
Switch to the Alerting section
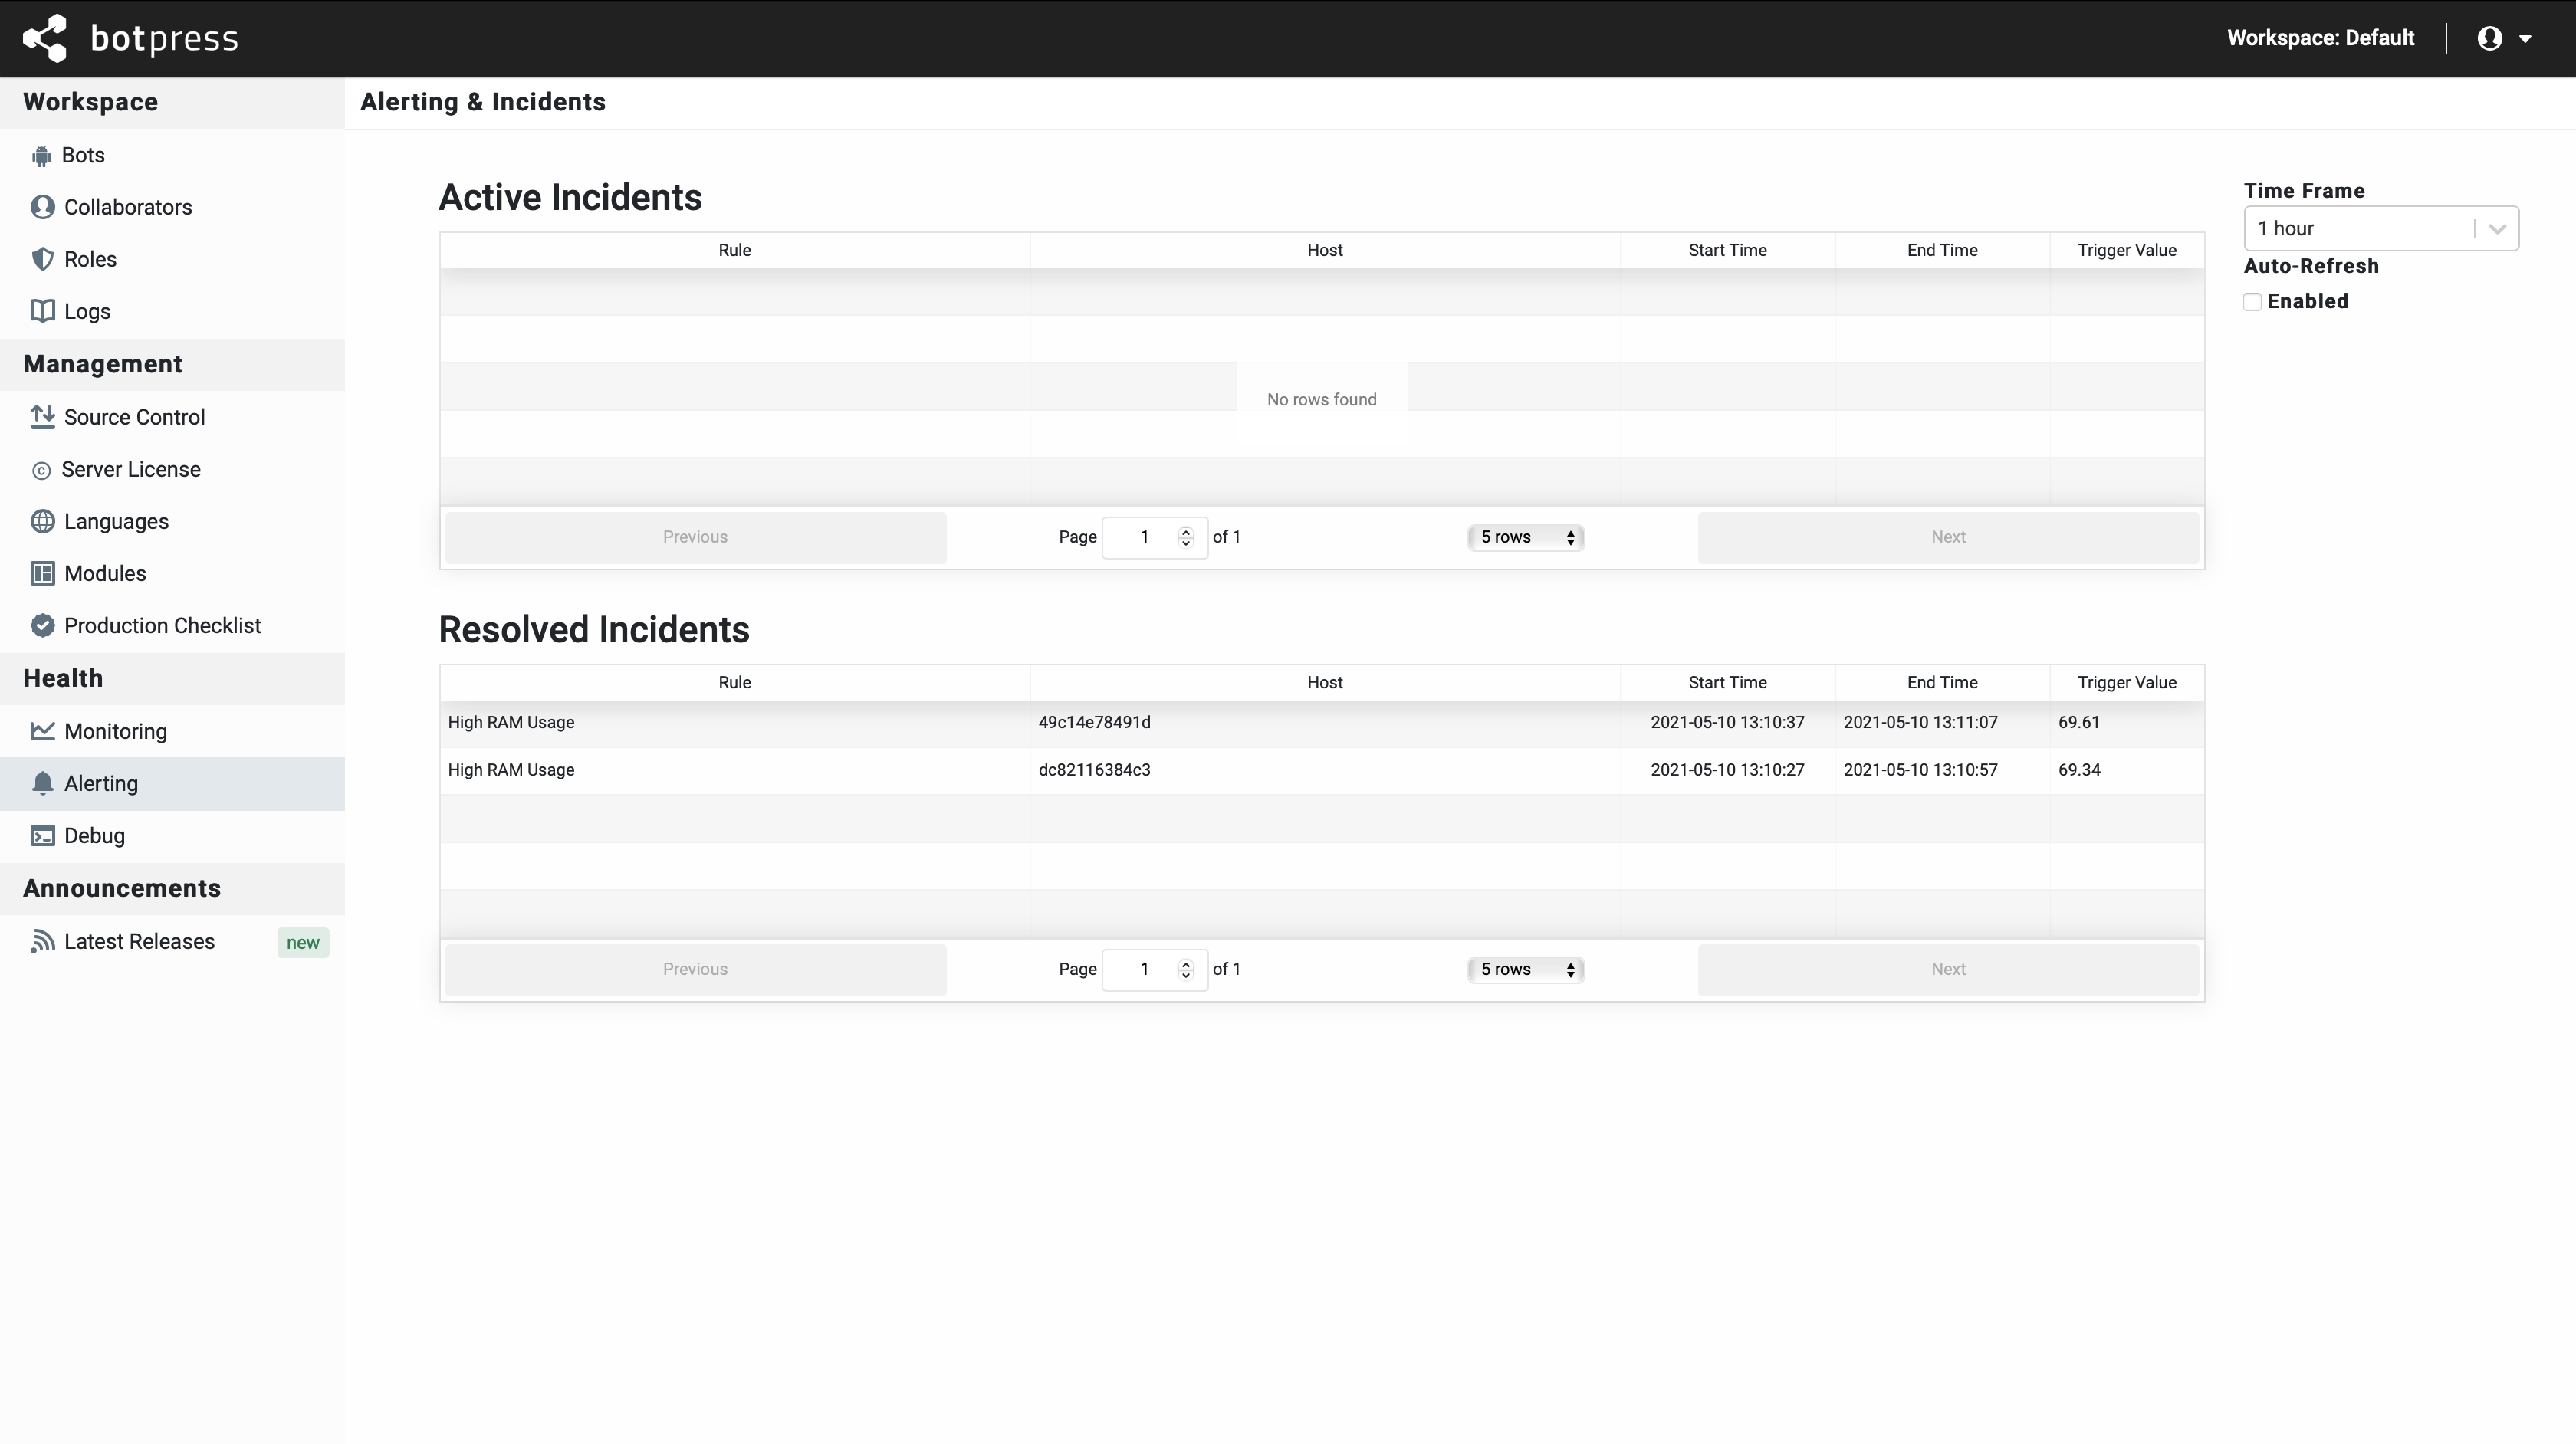(x=99, y=783)
